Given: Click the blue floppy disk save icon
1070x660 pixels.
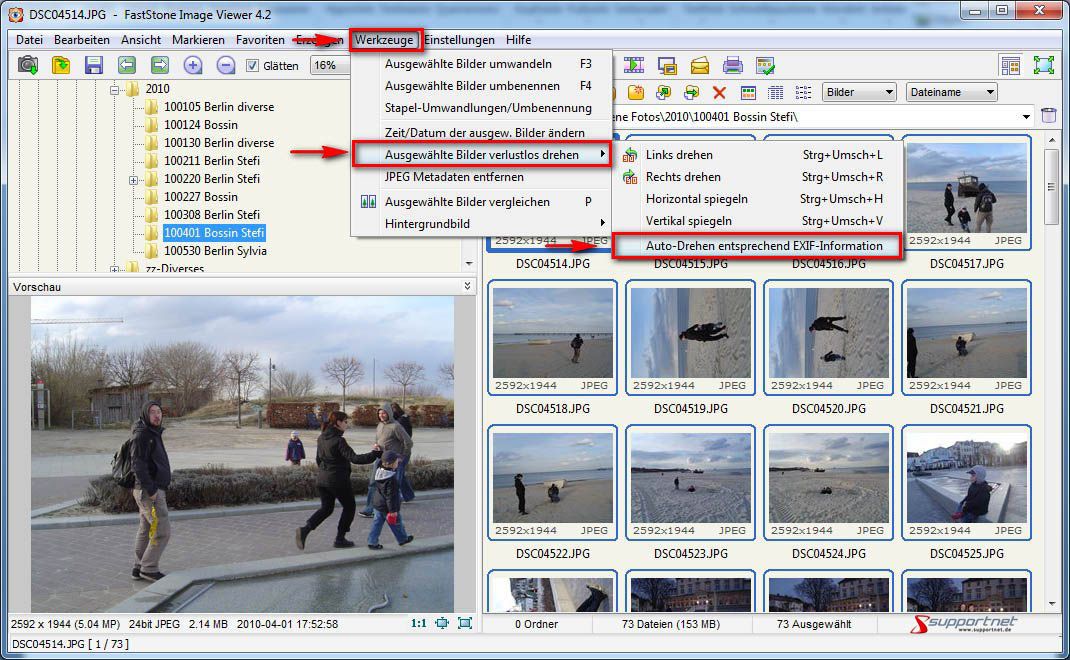Looking at the screenshot, I should (x=94, y=65).
